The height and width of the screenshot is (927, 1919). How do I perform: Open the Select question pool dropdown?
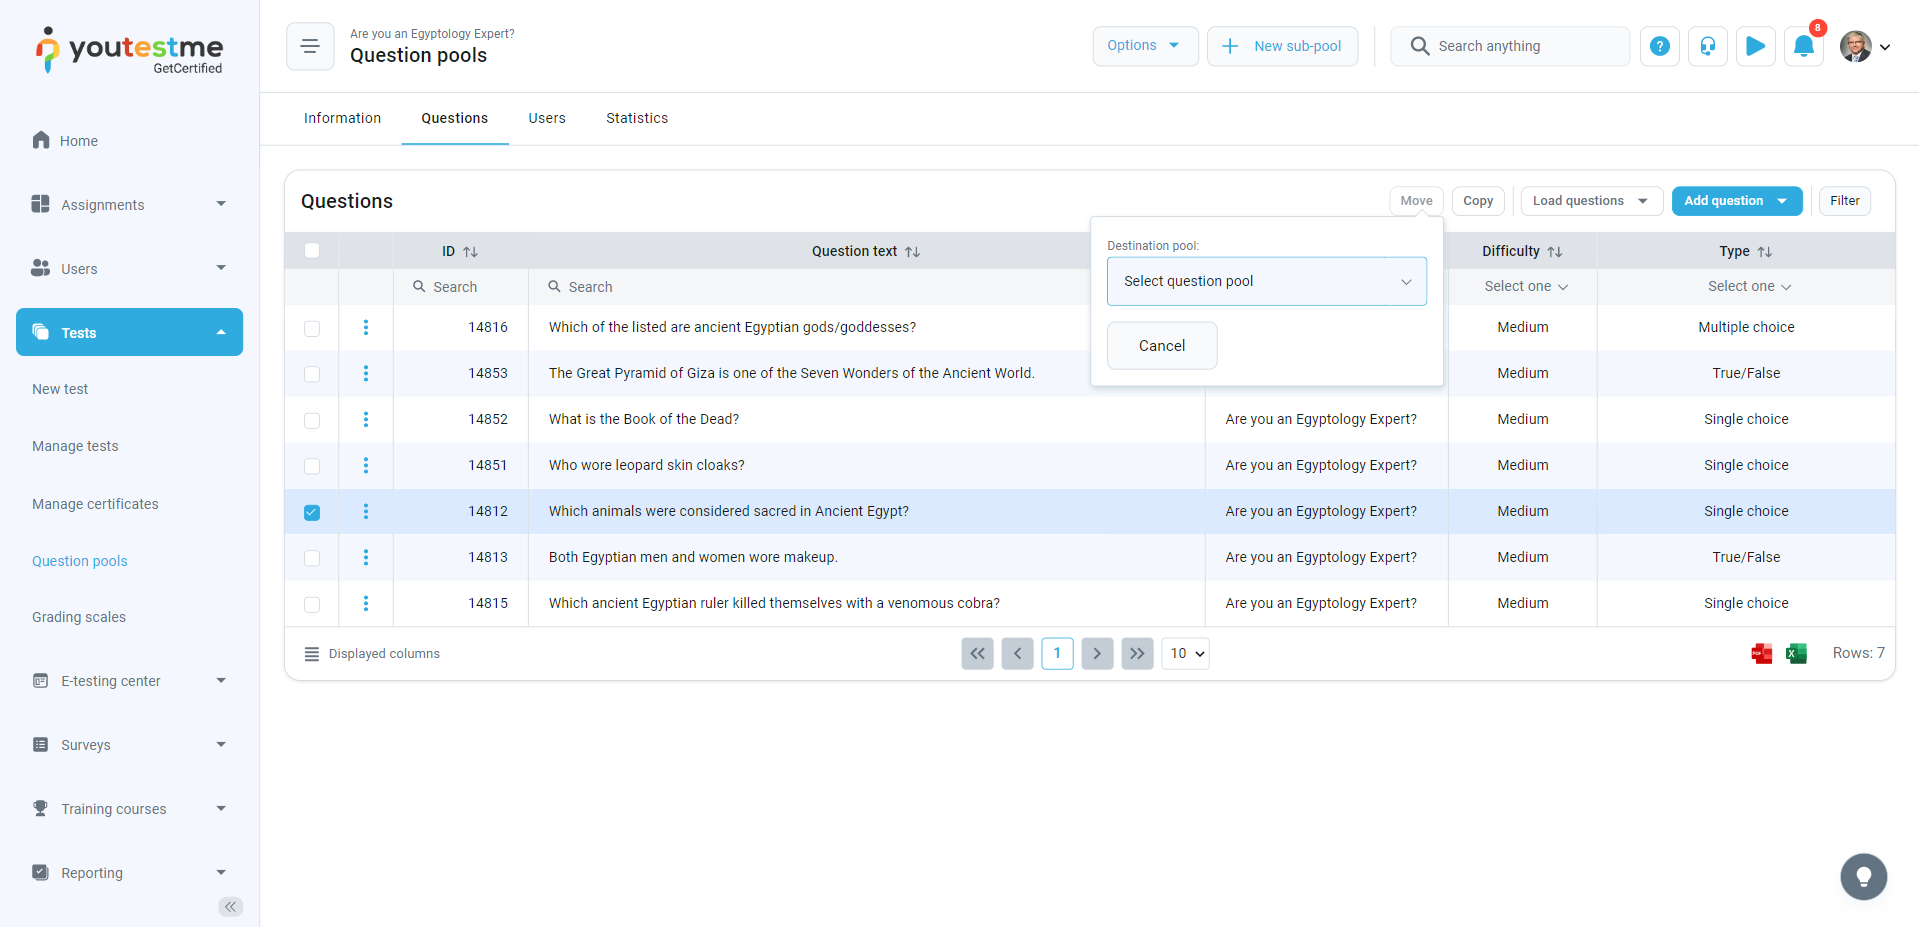(1266, 282)
